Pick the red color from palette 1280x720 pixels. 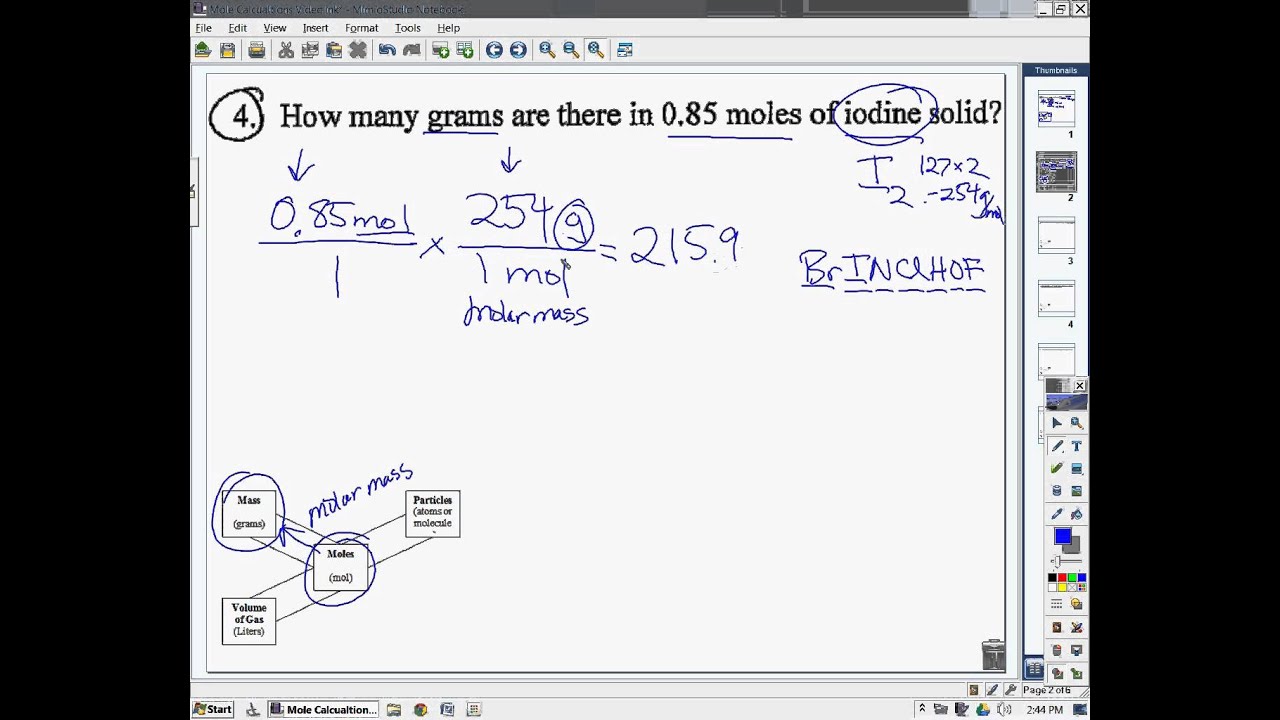[x=1062, y=577]
